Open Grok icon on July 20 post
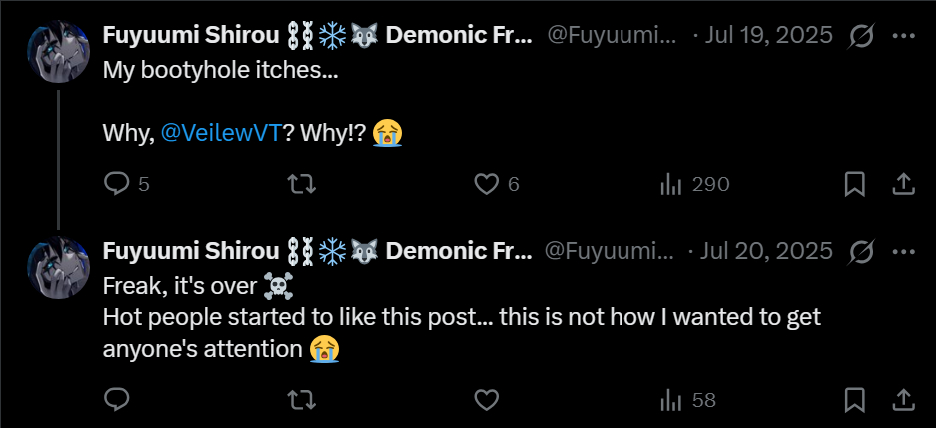This screenshot has height=428, width=936. pyautogui.click(x=860, y=251)
